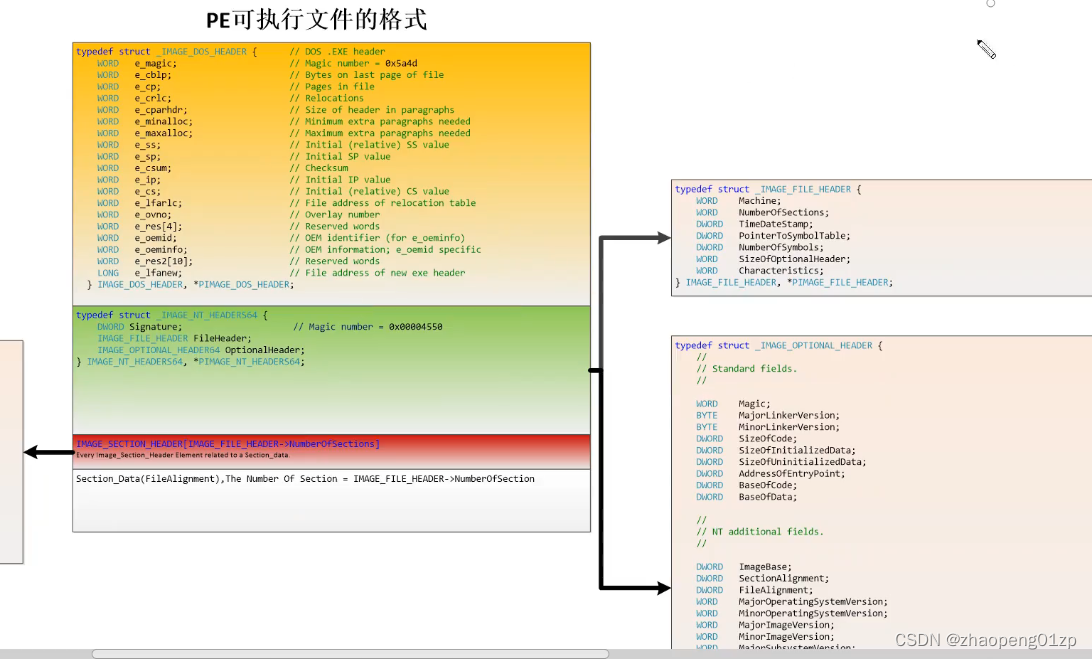Click the "SizeOfOptionalHeader;" field
Viewport: 1092px width, 659px height.
point(795,259)
